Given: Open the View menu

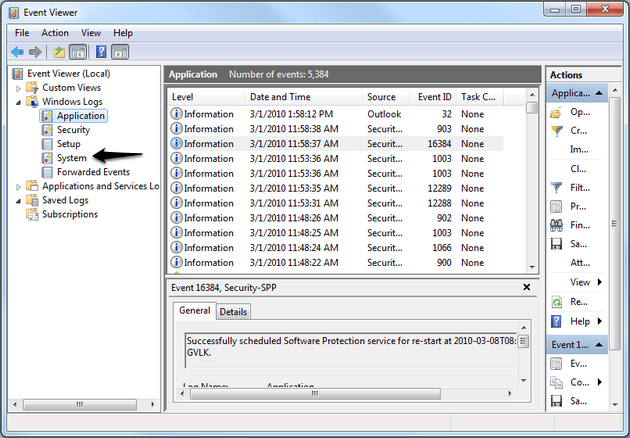Looking at the screenshot, I should [x=91, y=33].
